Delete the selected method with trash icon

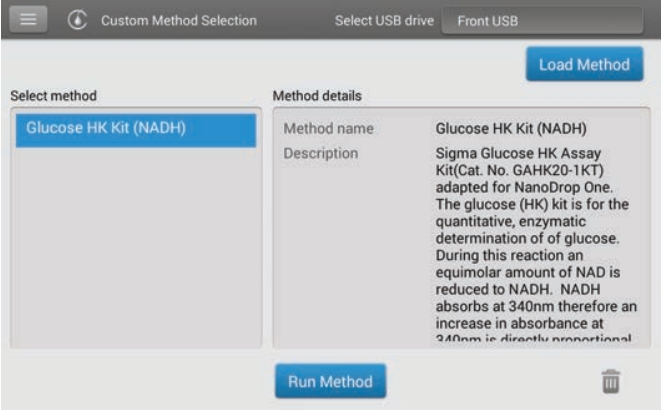(x=611, y=381)
